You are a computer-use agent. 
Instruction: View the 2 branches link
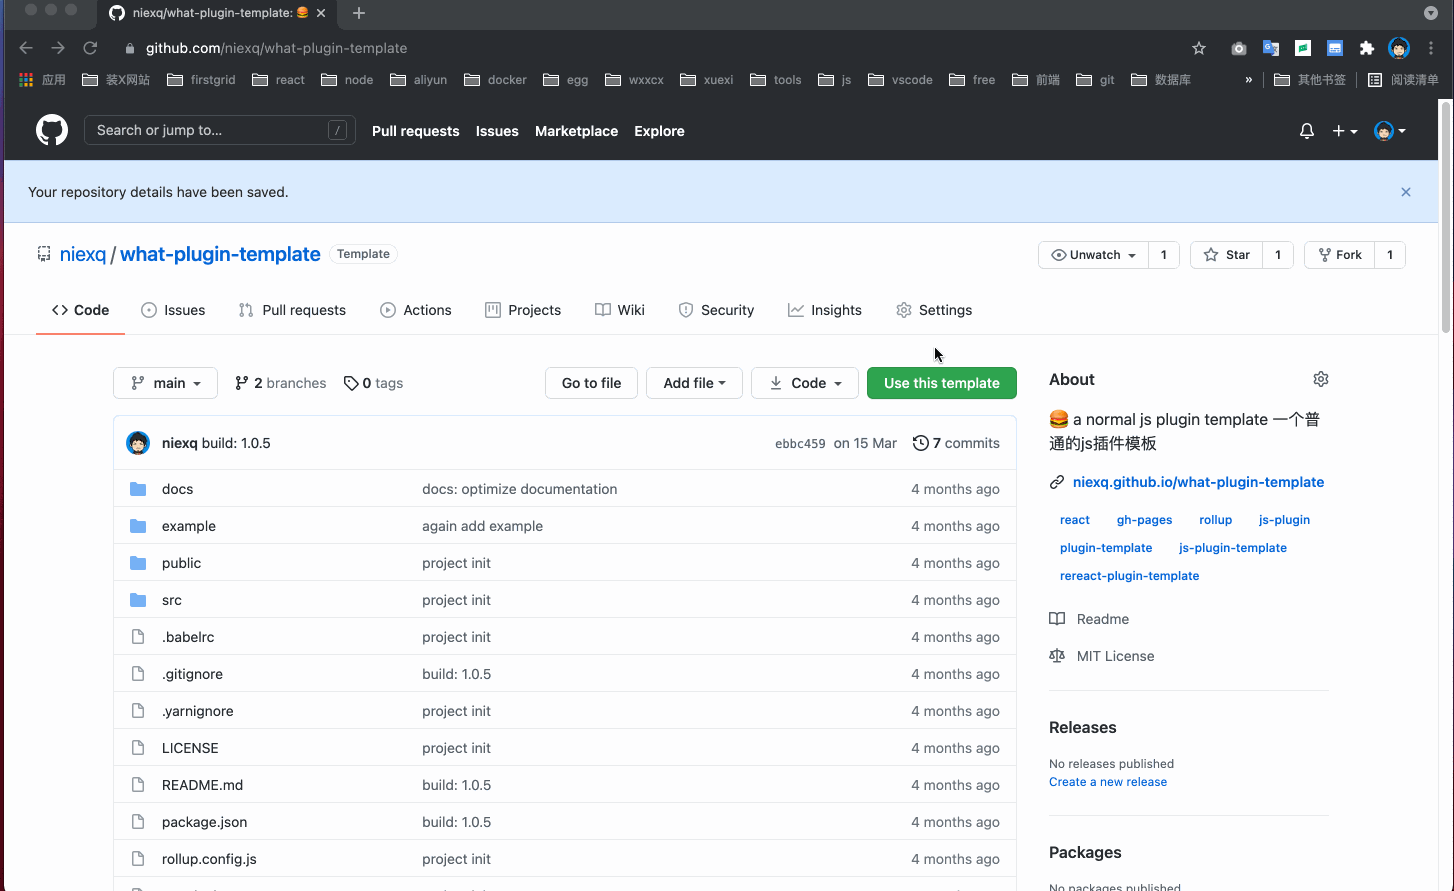280,383
